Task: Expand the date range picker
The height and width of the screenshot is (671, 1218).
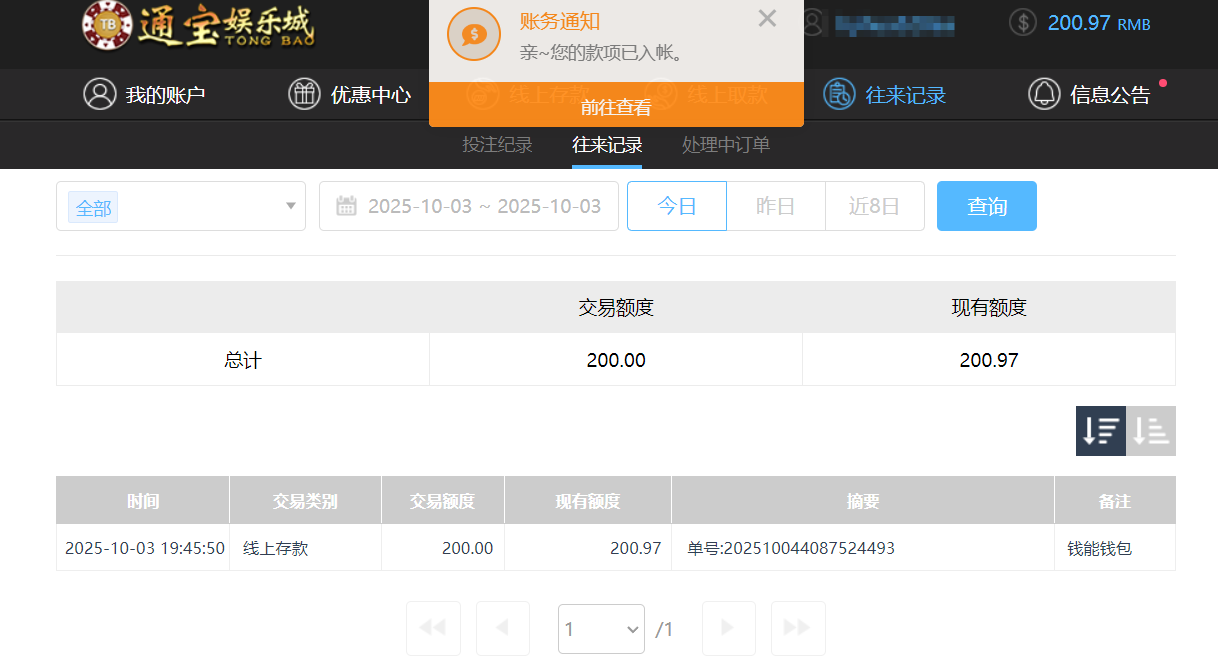Action: [x=468, y=206]
